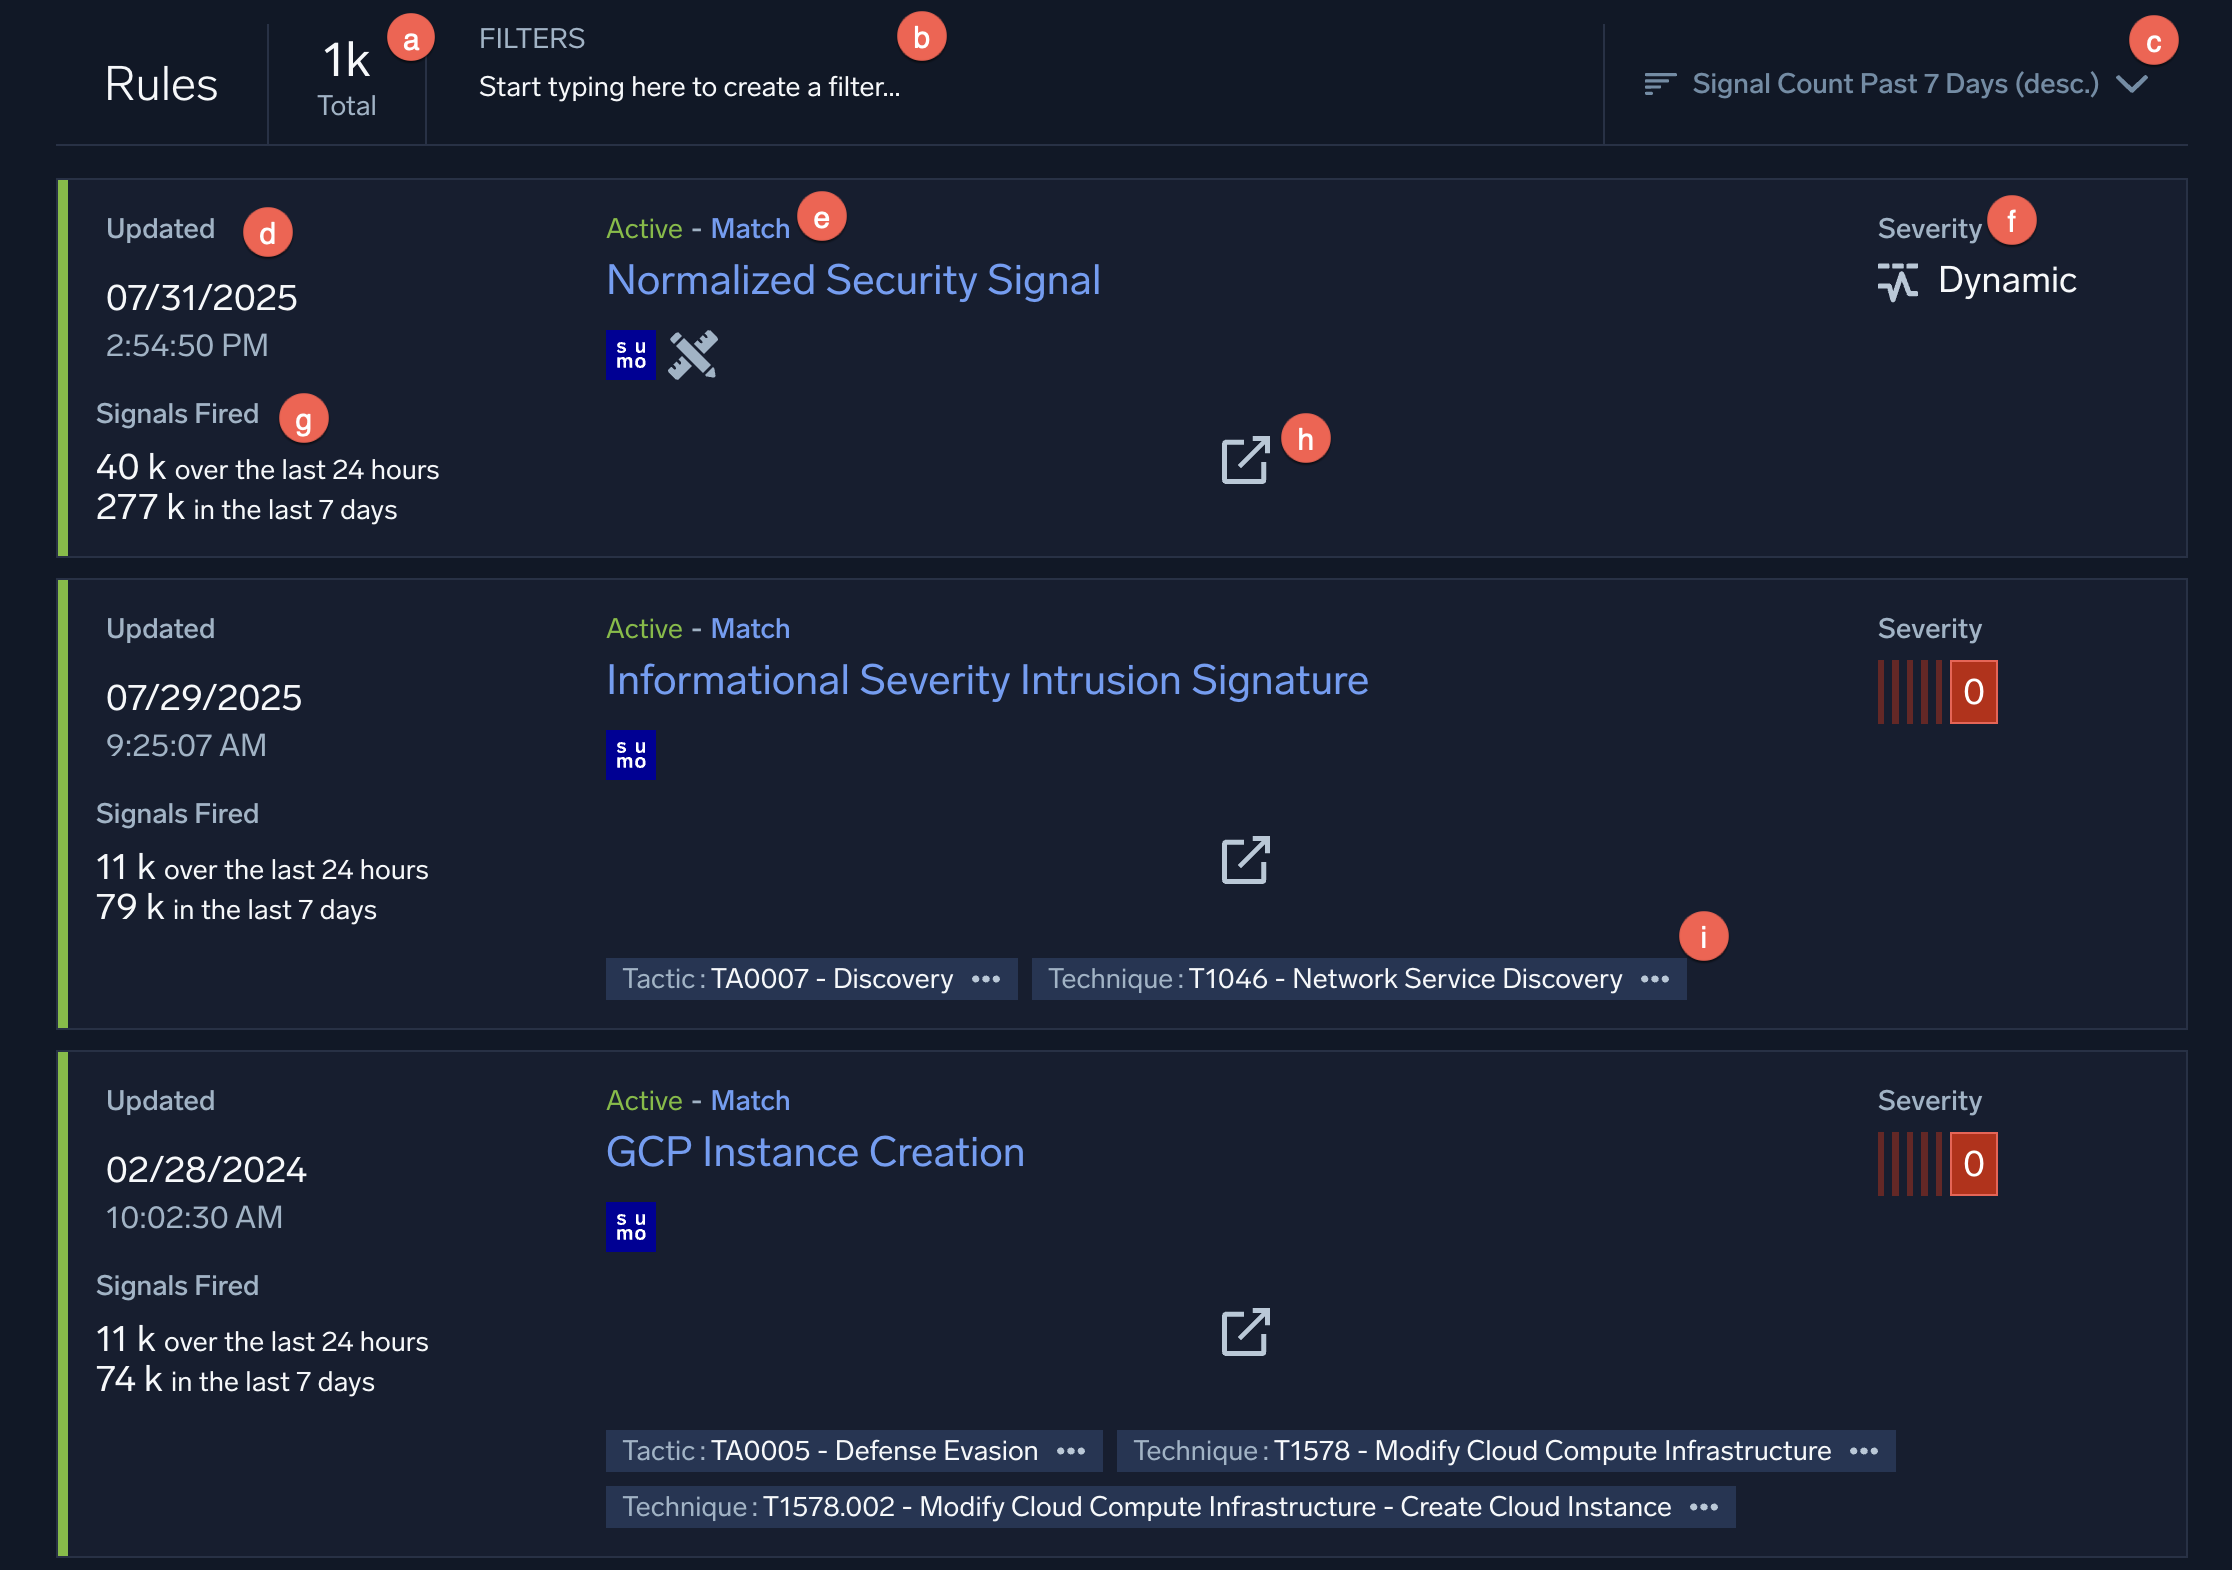The image size is (2232, 1570).
Task: Open ellipsis menu on TA0005 Defense Evasion tag
Action: coord(1071,1451)
